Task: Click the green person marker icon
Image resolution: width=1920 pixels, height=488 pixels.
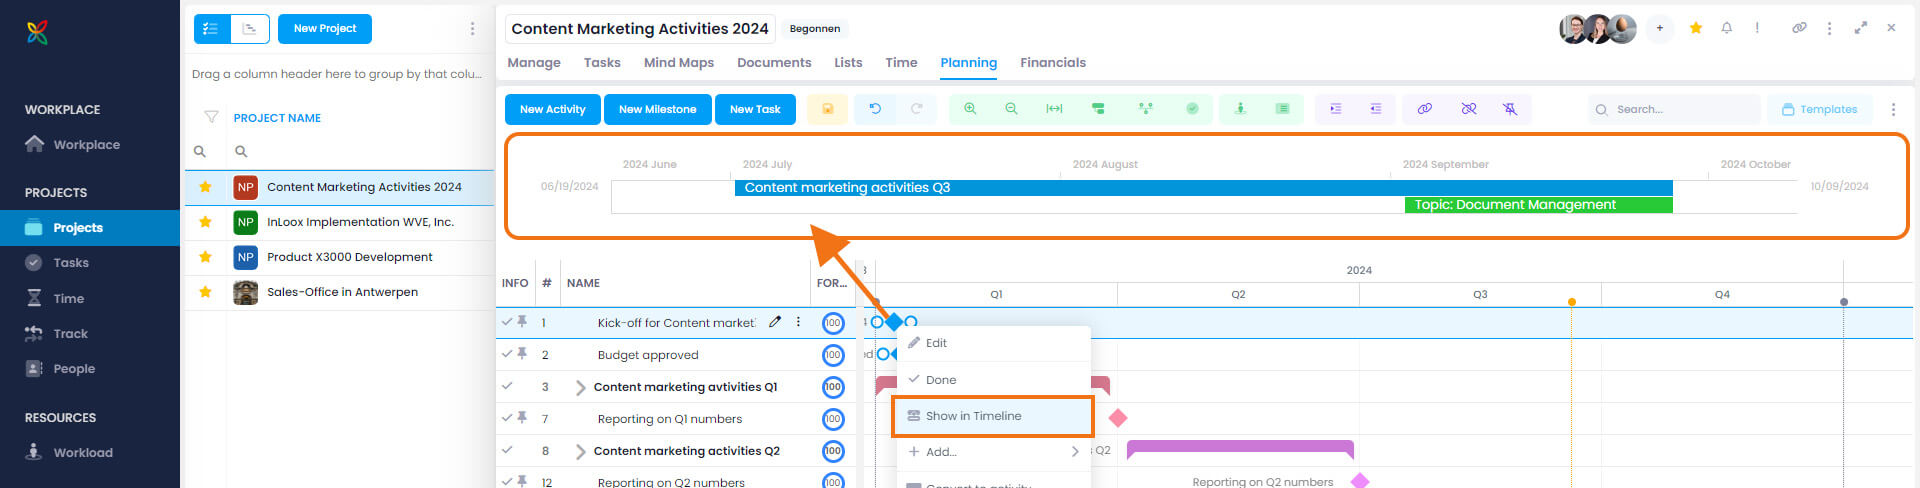Action: pyautogui.click(x=1240, y=109)
